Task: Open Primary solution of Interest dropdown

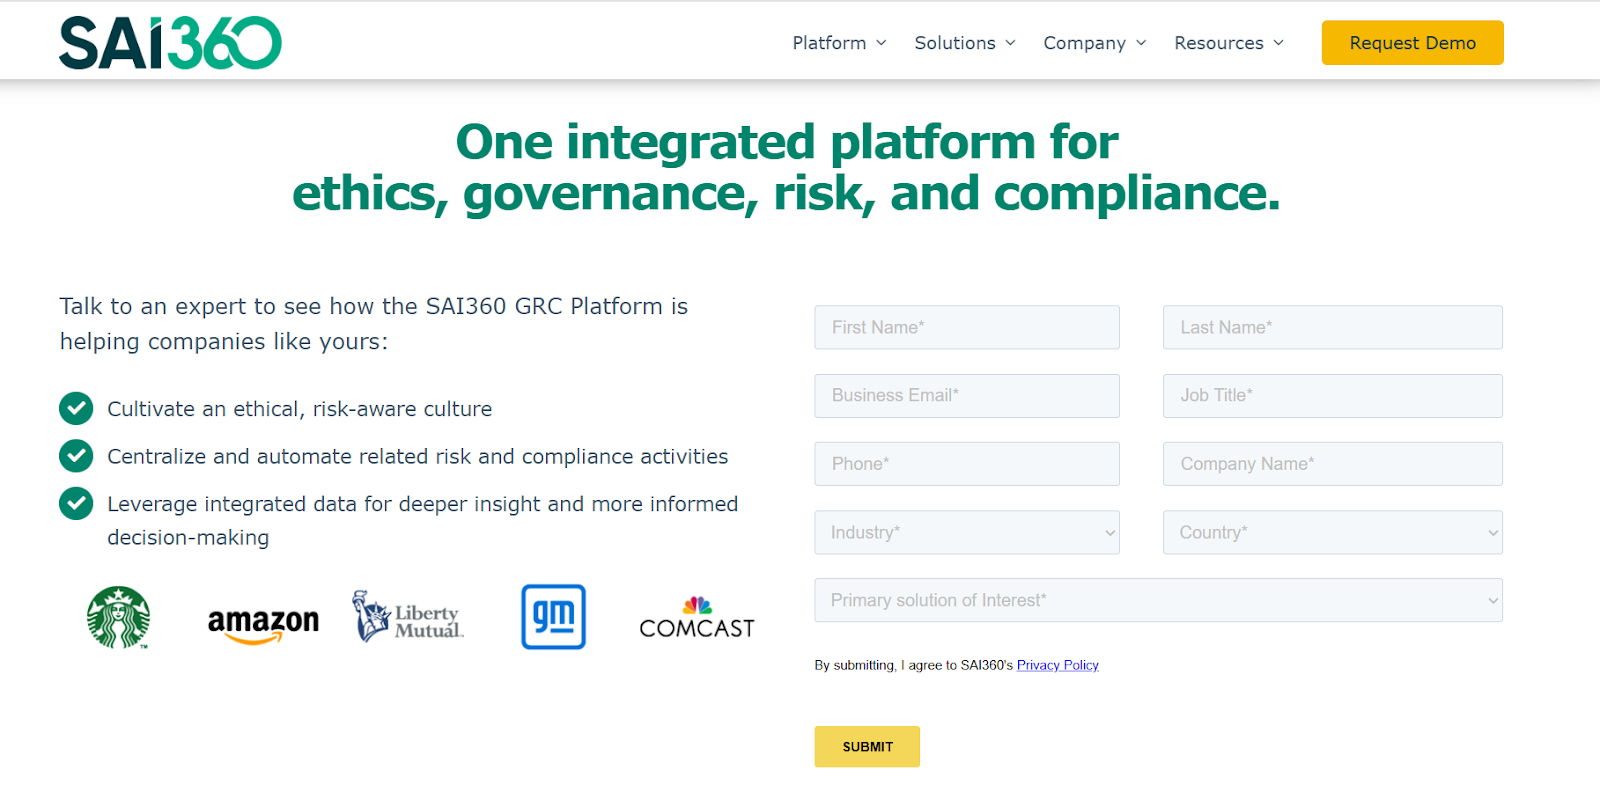Action: (x=1157, y=601)
